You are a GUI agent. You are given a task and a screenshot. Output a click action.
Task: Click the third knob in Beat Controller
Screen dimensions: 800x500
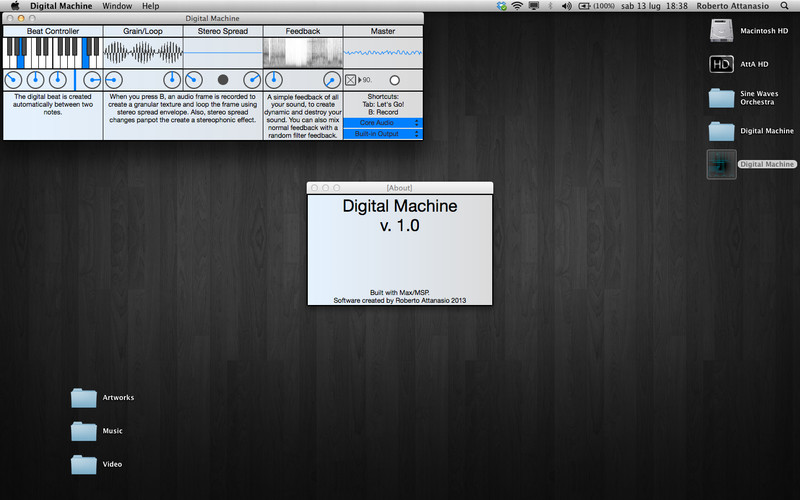58,80
